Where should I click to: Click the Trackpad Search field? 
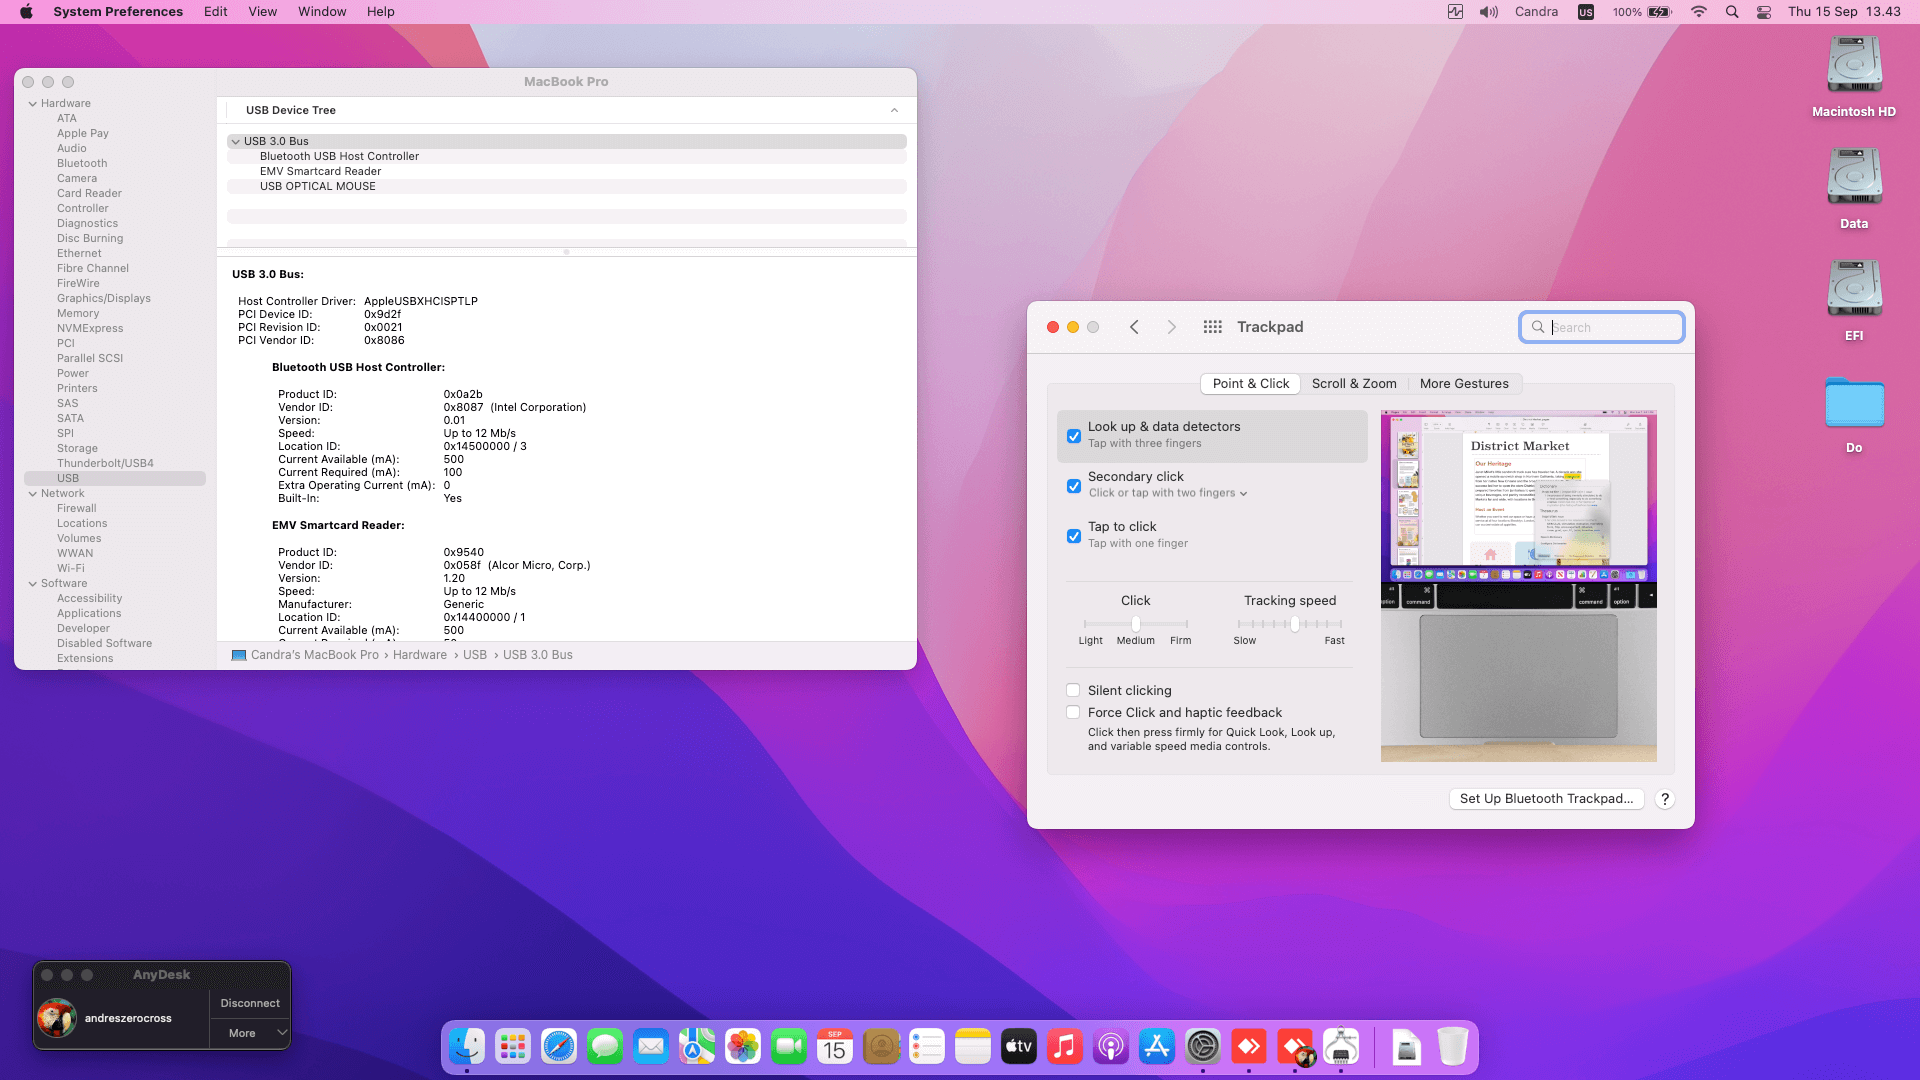click(1602, 327)
